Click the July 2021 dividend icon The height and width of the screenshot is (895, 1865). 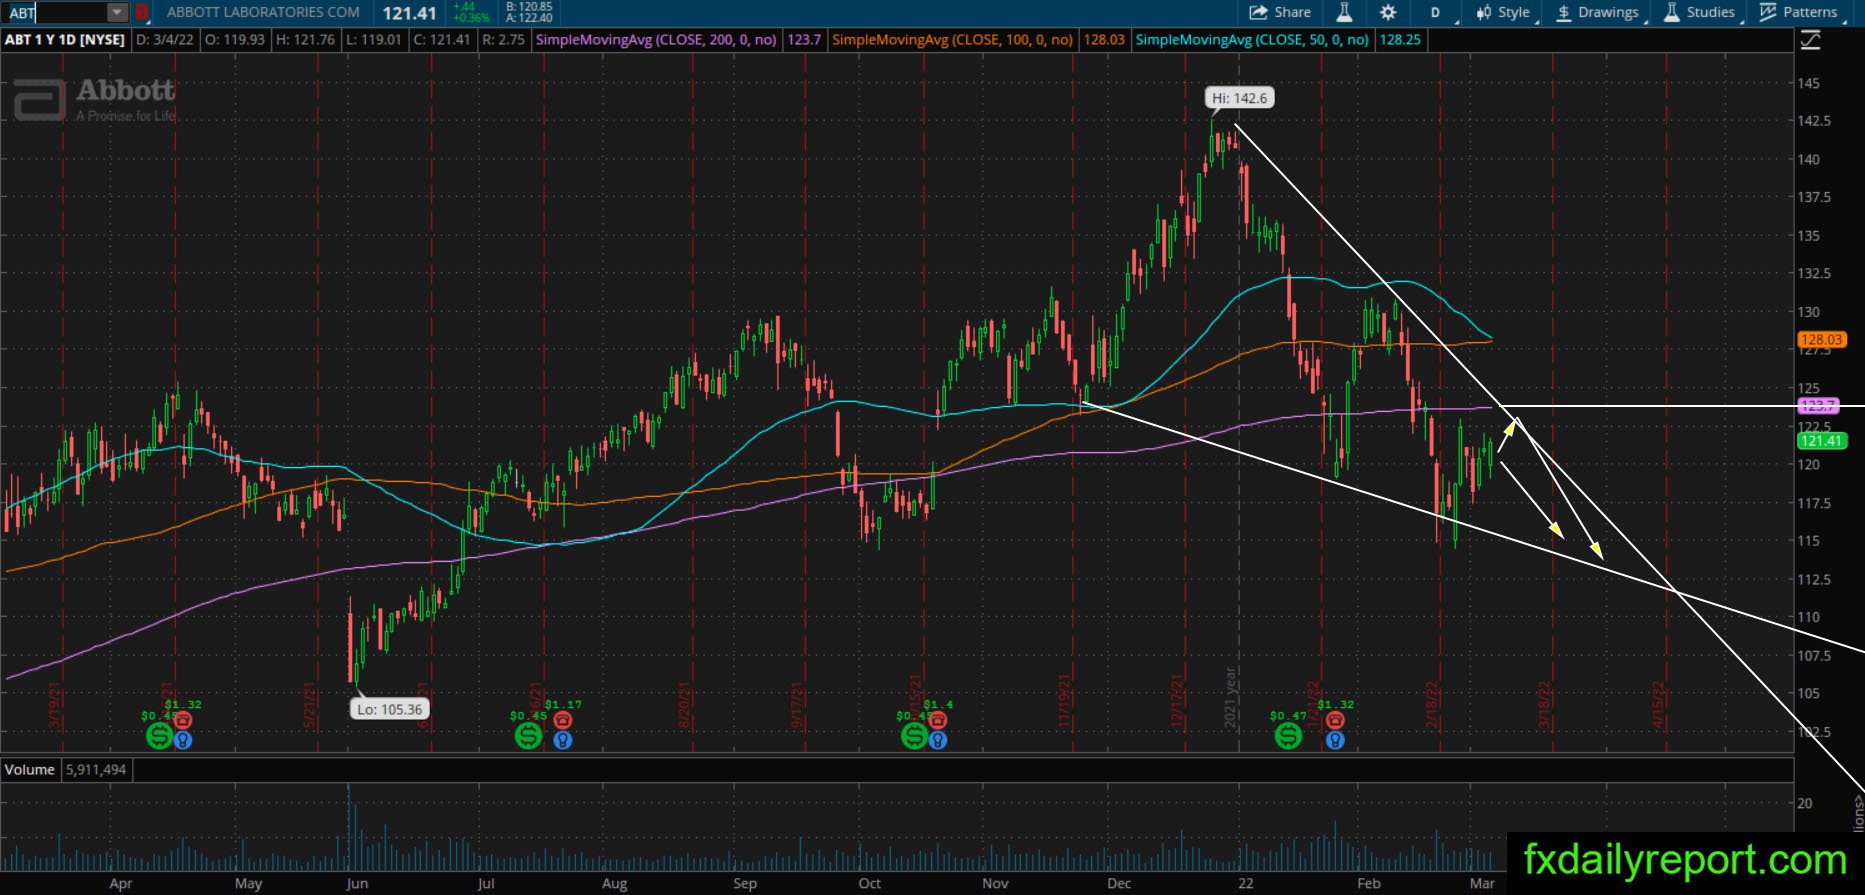click(528, 736)
